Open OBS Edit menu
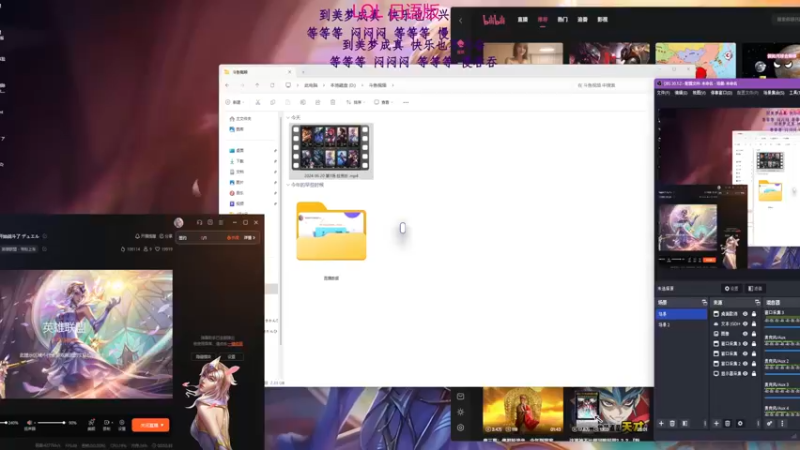This screenshot has width=800, height=450. [x=681, y=93]
